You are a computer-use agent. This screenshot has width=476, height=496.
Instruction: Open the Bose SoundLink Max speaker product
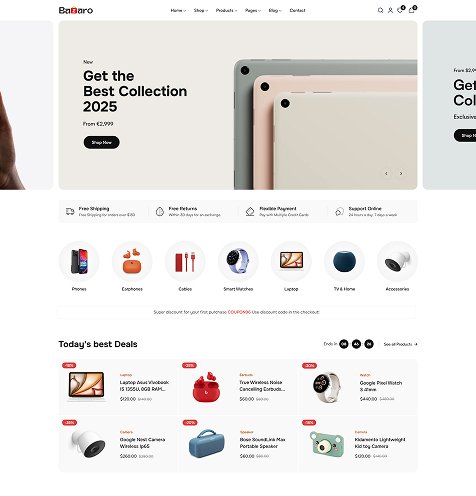(262, 443)
